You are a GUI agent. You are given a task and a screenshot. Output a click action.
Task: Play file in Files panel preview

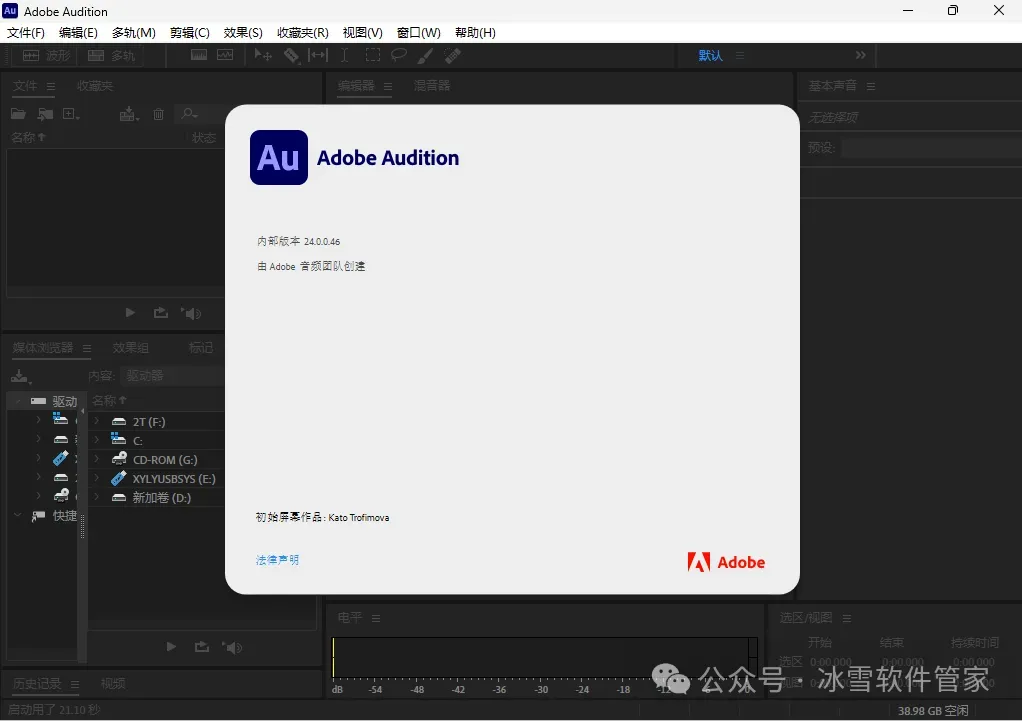tap(130, 313)
